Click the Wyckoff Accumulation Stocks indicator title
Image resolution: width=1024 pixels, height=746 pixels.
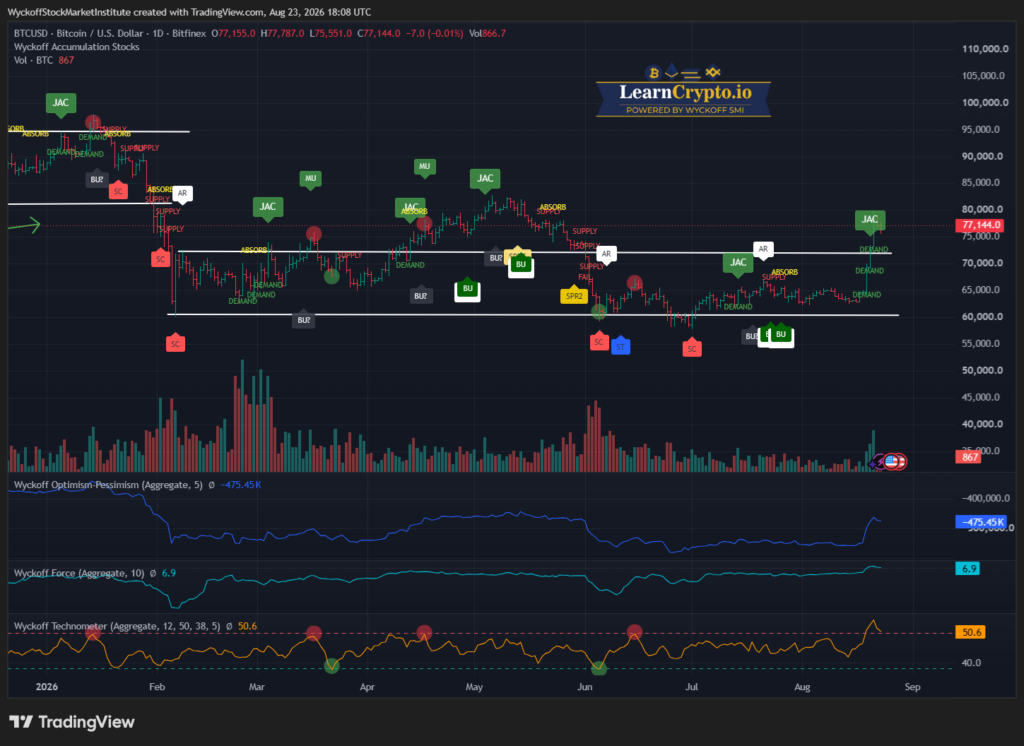coord(76,47)
